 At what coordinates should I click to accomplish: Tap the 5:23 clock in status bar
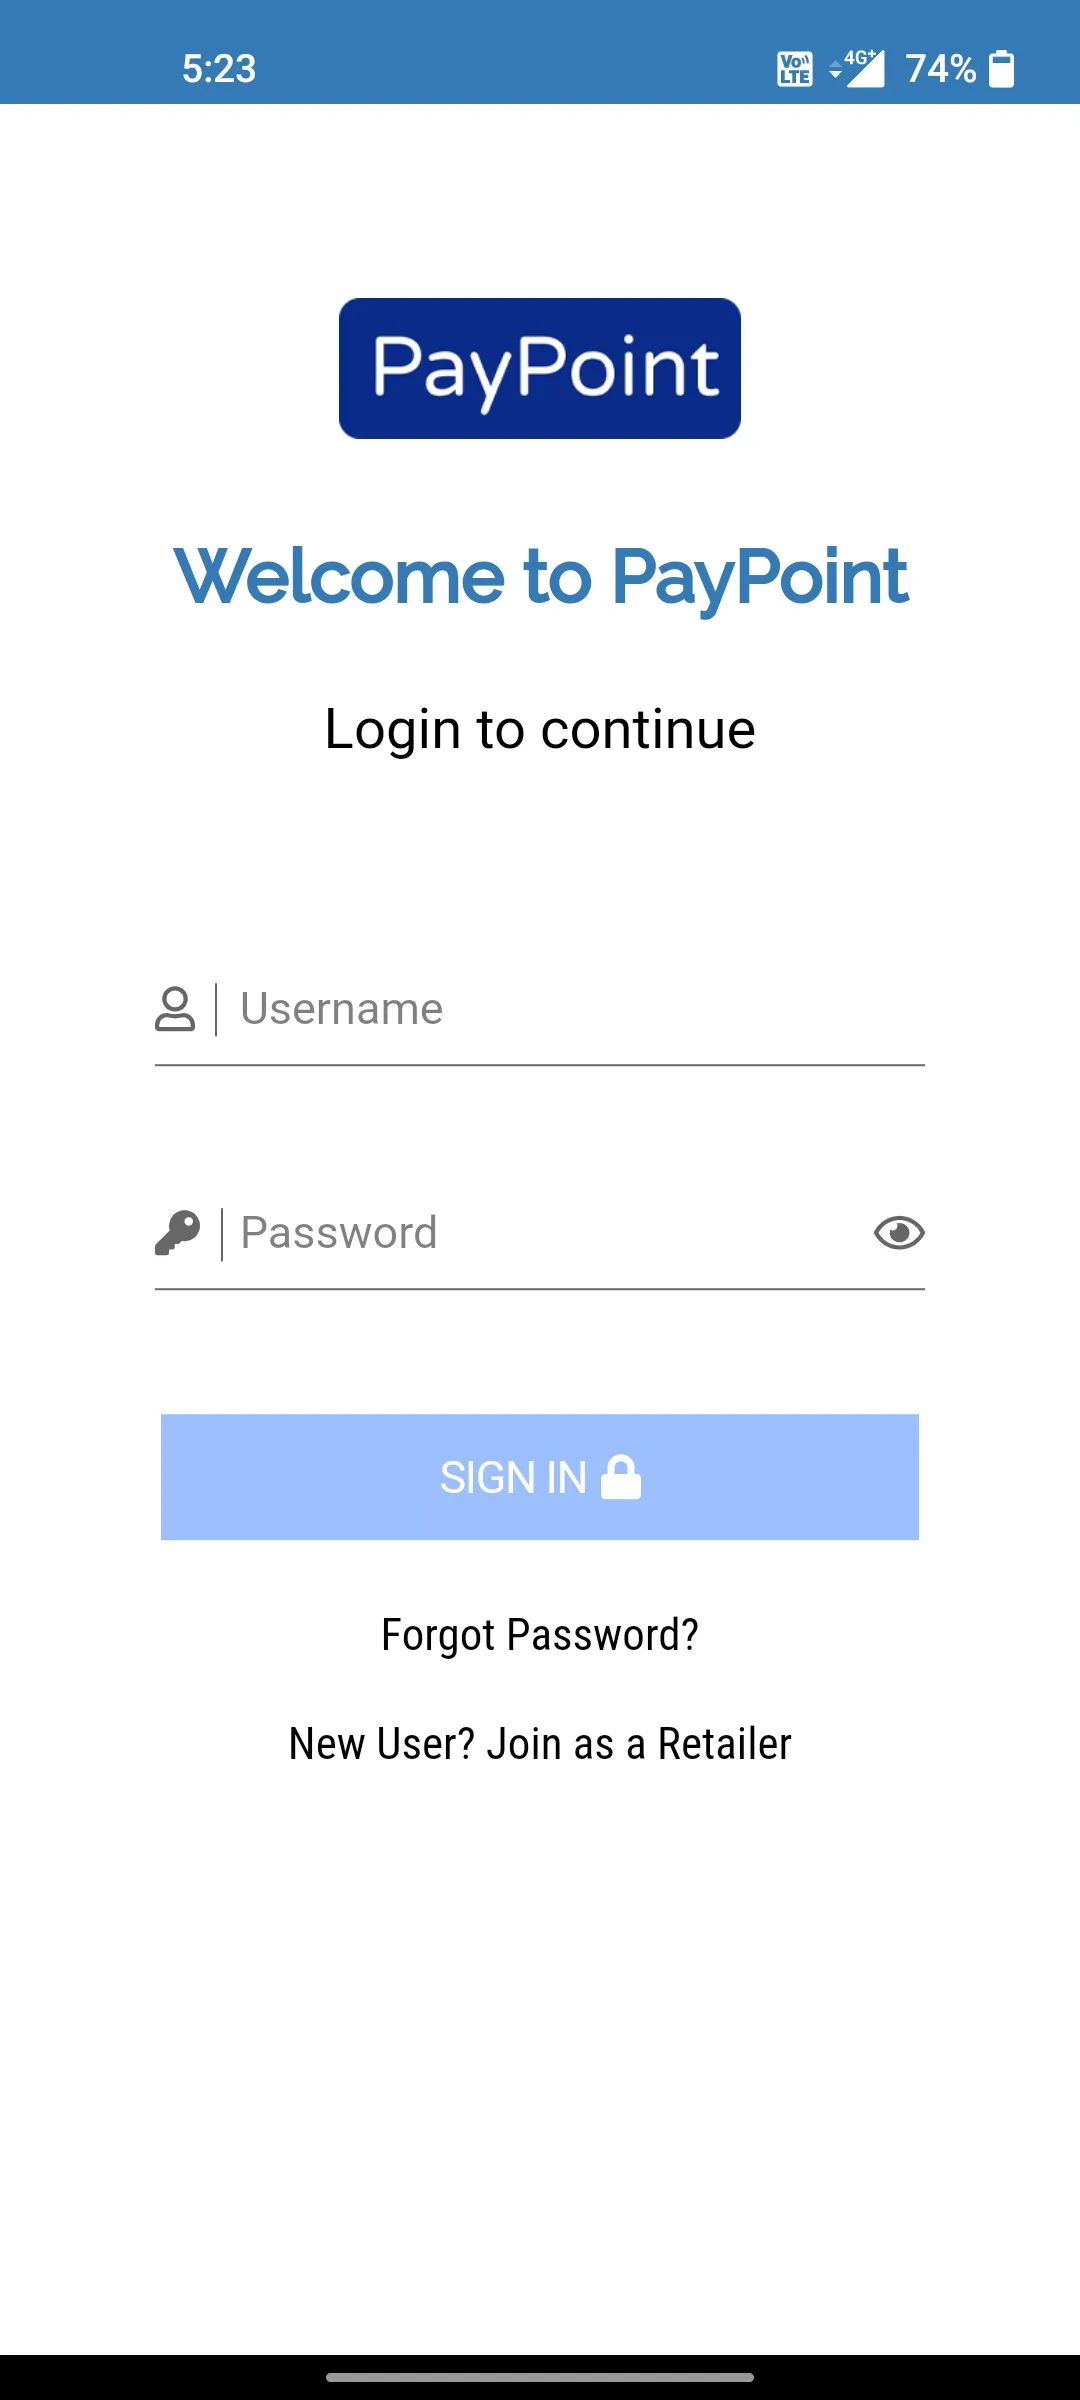point(219,69)
